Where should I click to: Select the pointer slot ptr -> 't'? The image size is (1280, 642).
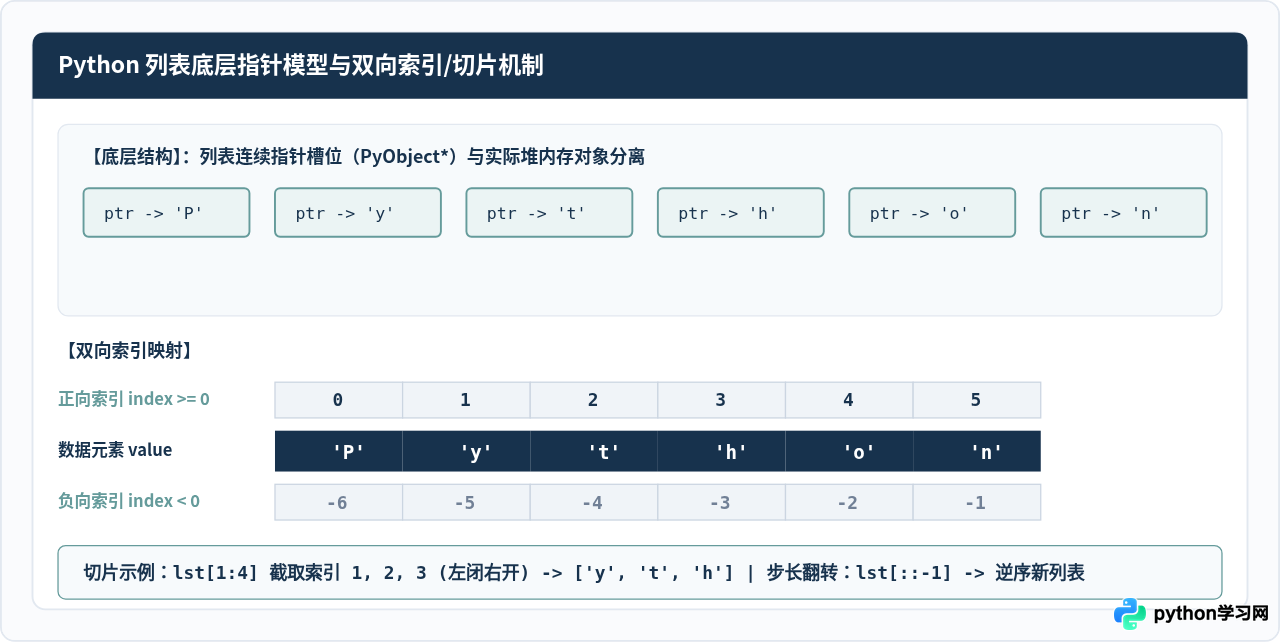tap(549, 213)
